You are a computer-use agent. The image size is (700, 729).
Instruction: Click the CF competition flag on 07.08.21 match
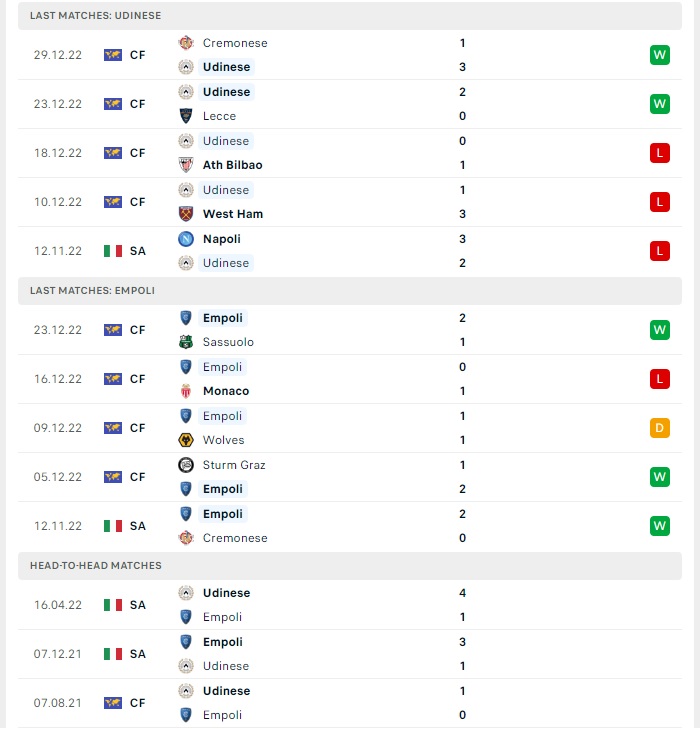113,703
